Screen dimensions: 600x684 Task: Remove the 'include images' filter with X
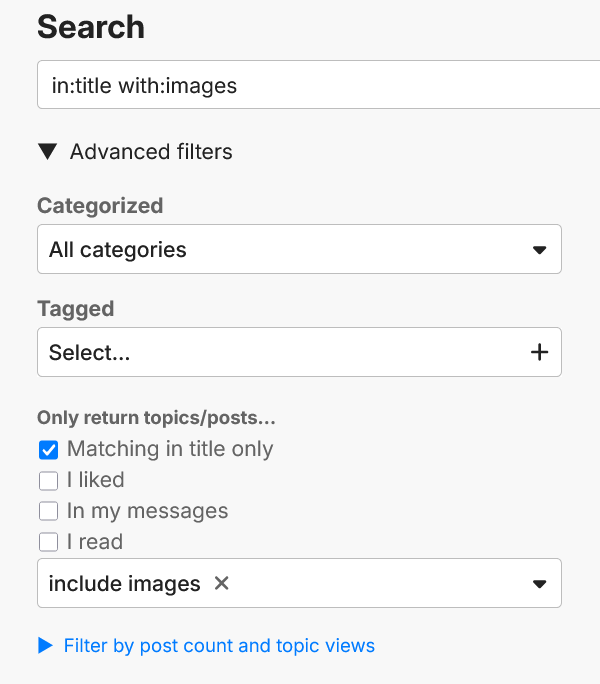click(x=222, y=583)
